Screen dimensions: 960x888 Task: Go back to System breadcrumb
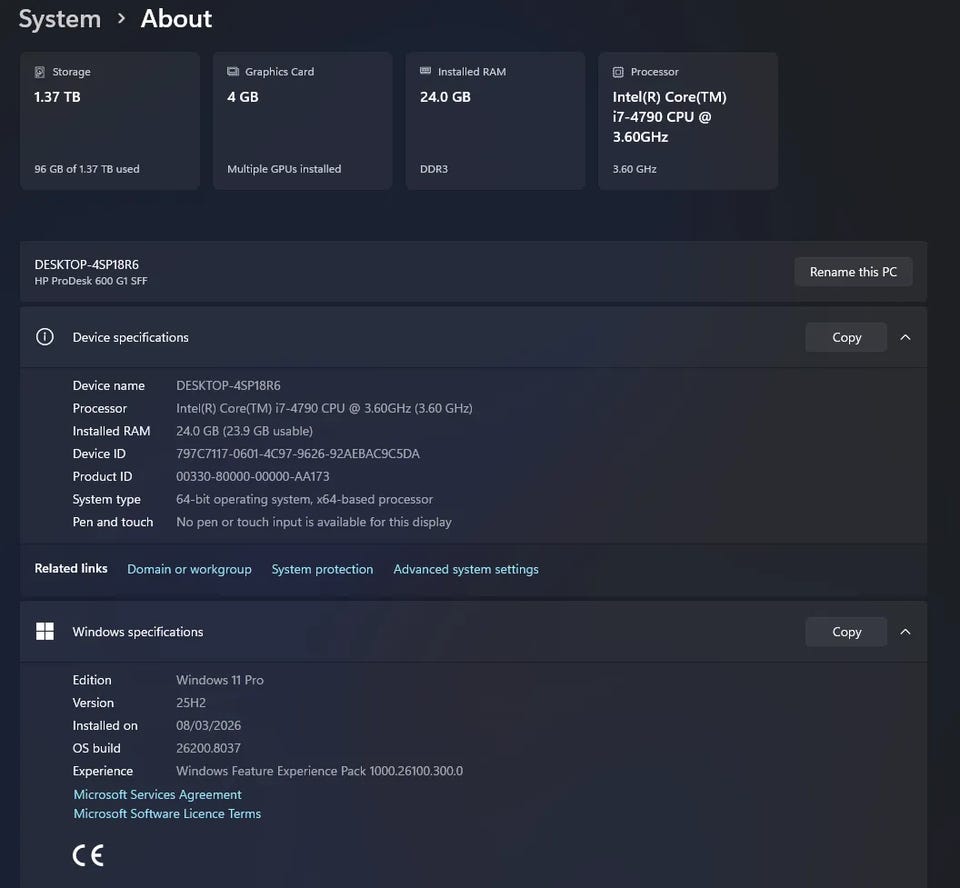[60, 19]
